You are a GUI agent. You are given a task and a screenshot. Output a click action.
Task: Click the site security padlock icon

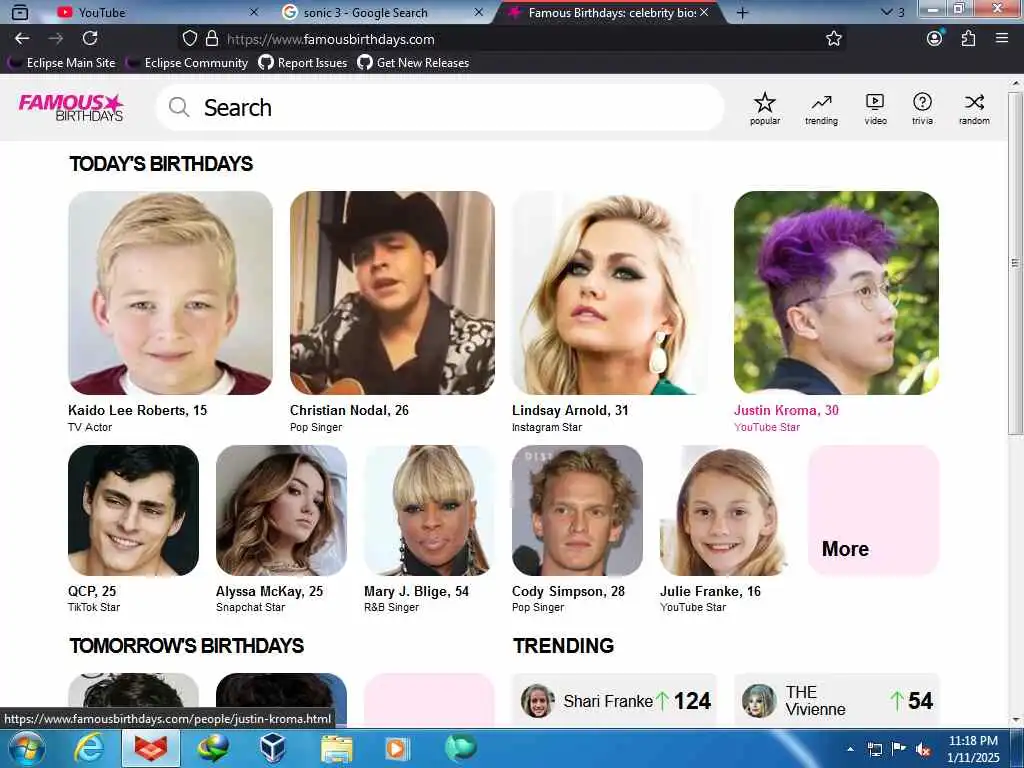[212, 39]
